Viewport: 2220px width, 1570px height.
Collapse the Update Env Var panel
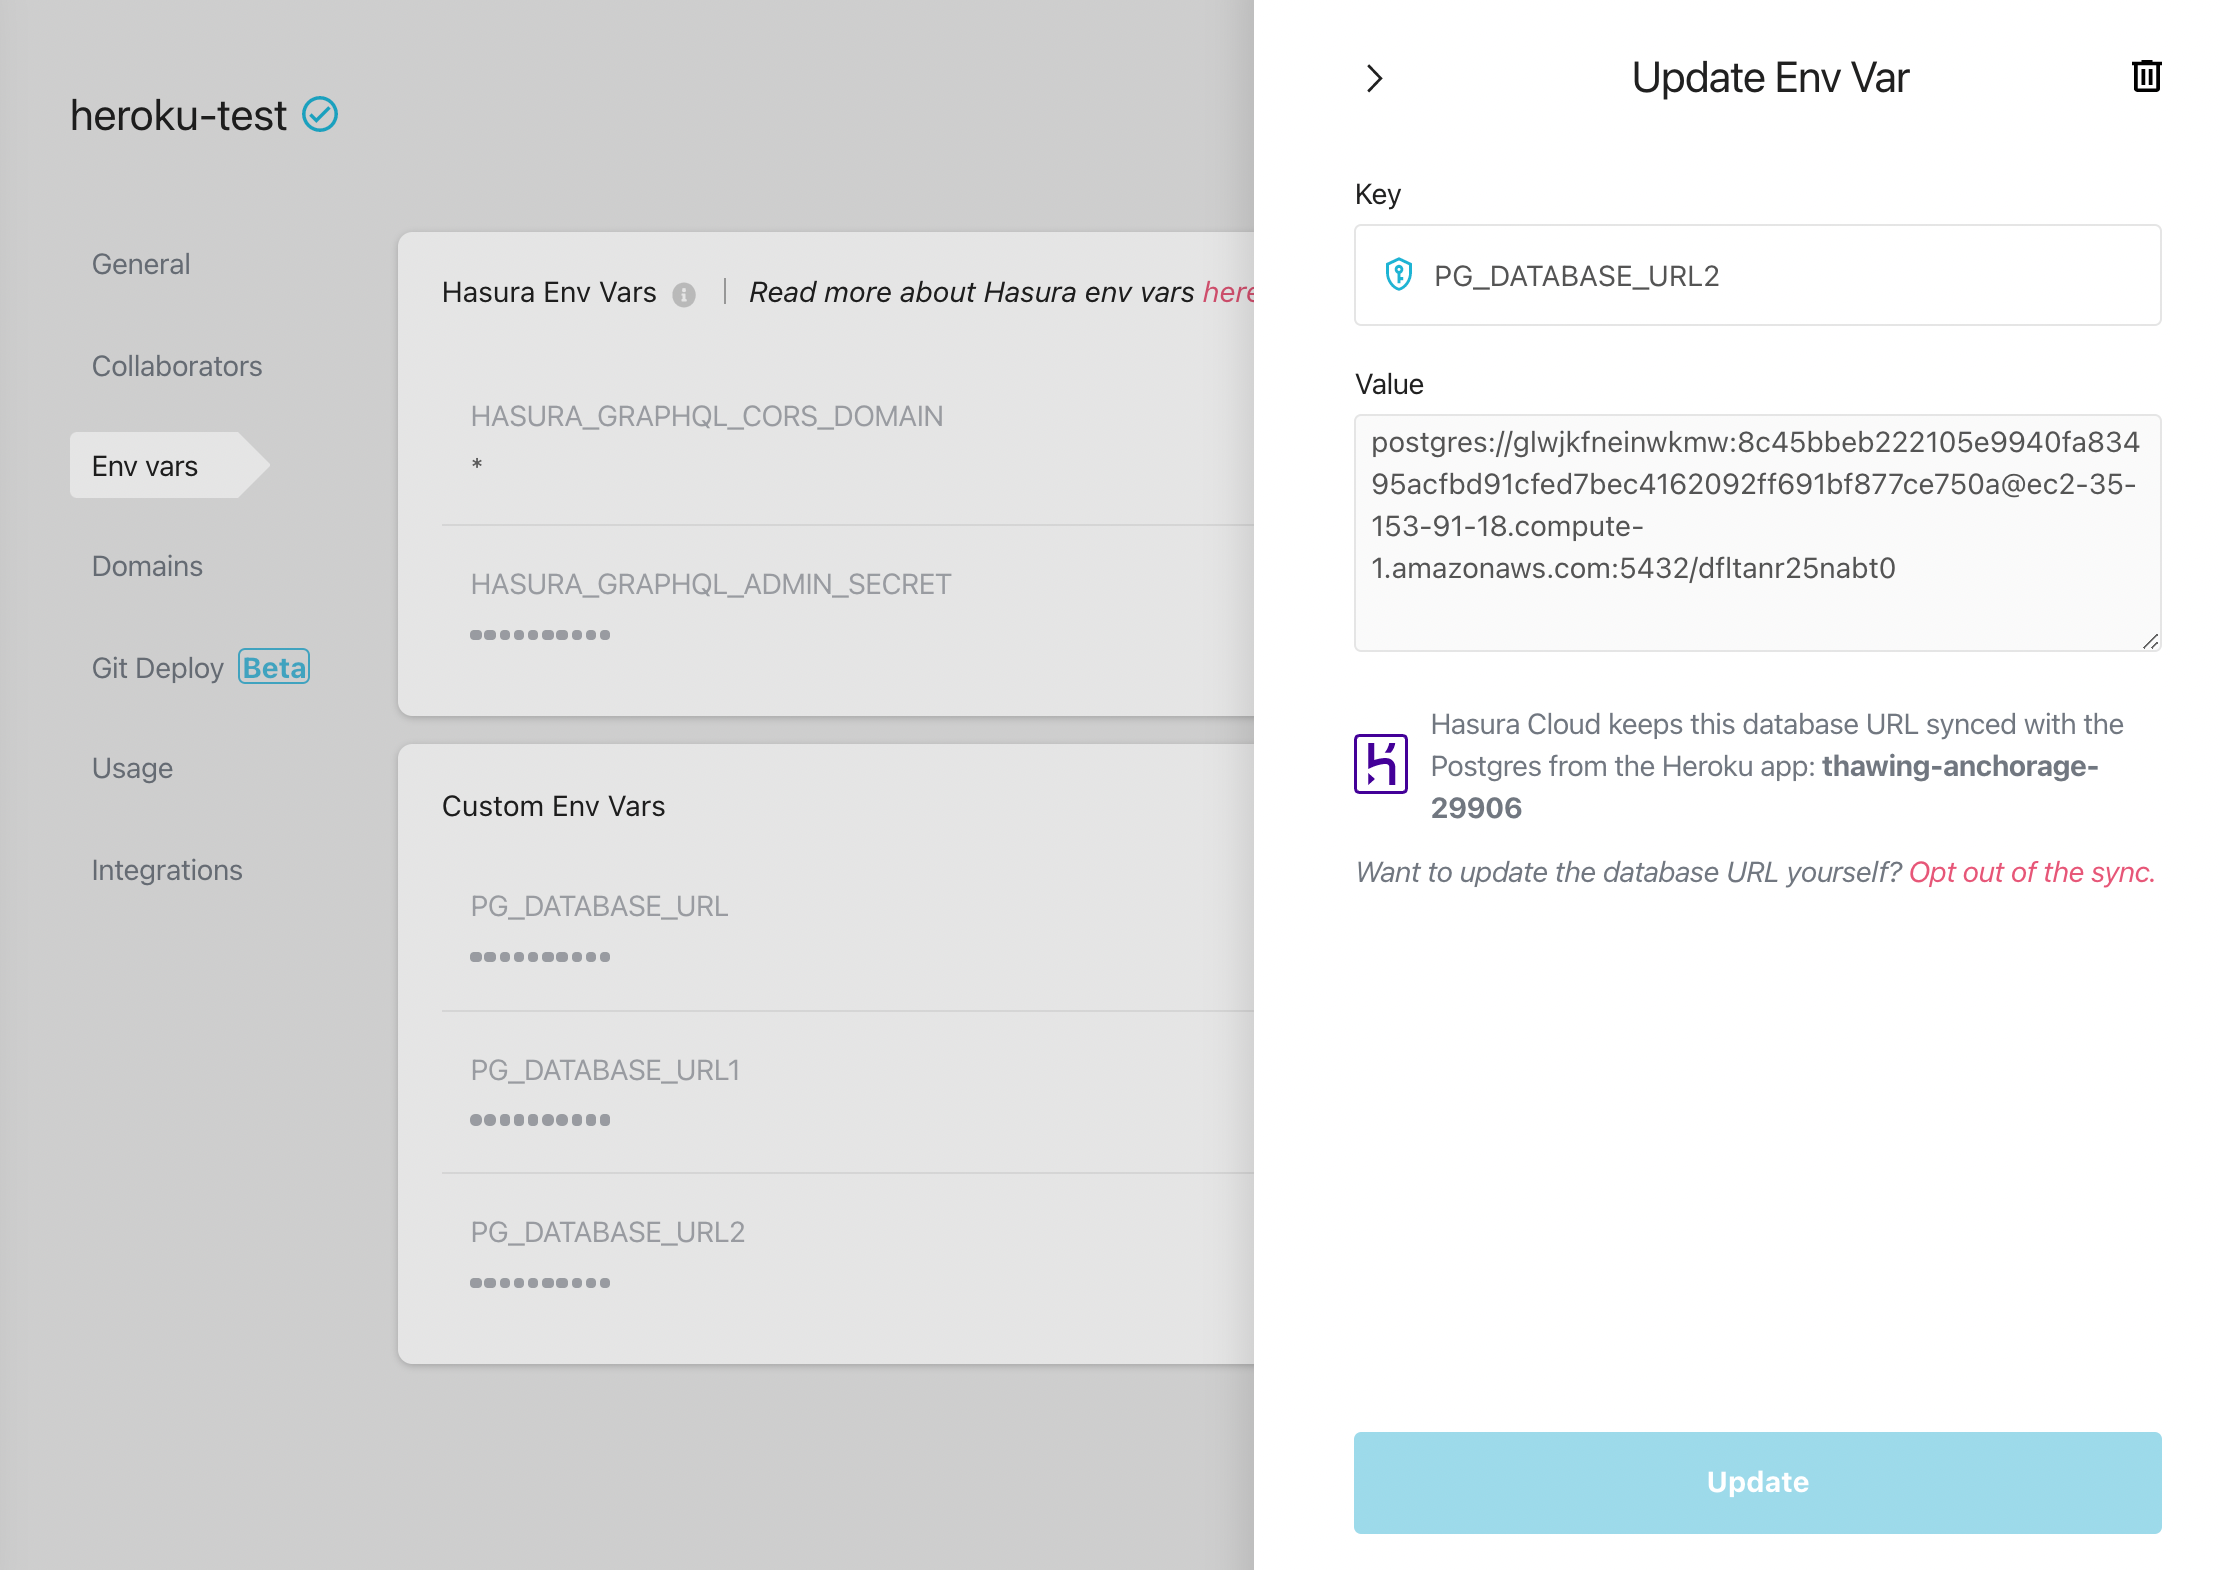[x=1375, y=77]
